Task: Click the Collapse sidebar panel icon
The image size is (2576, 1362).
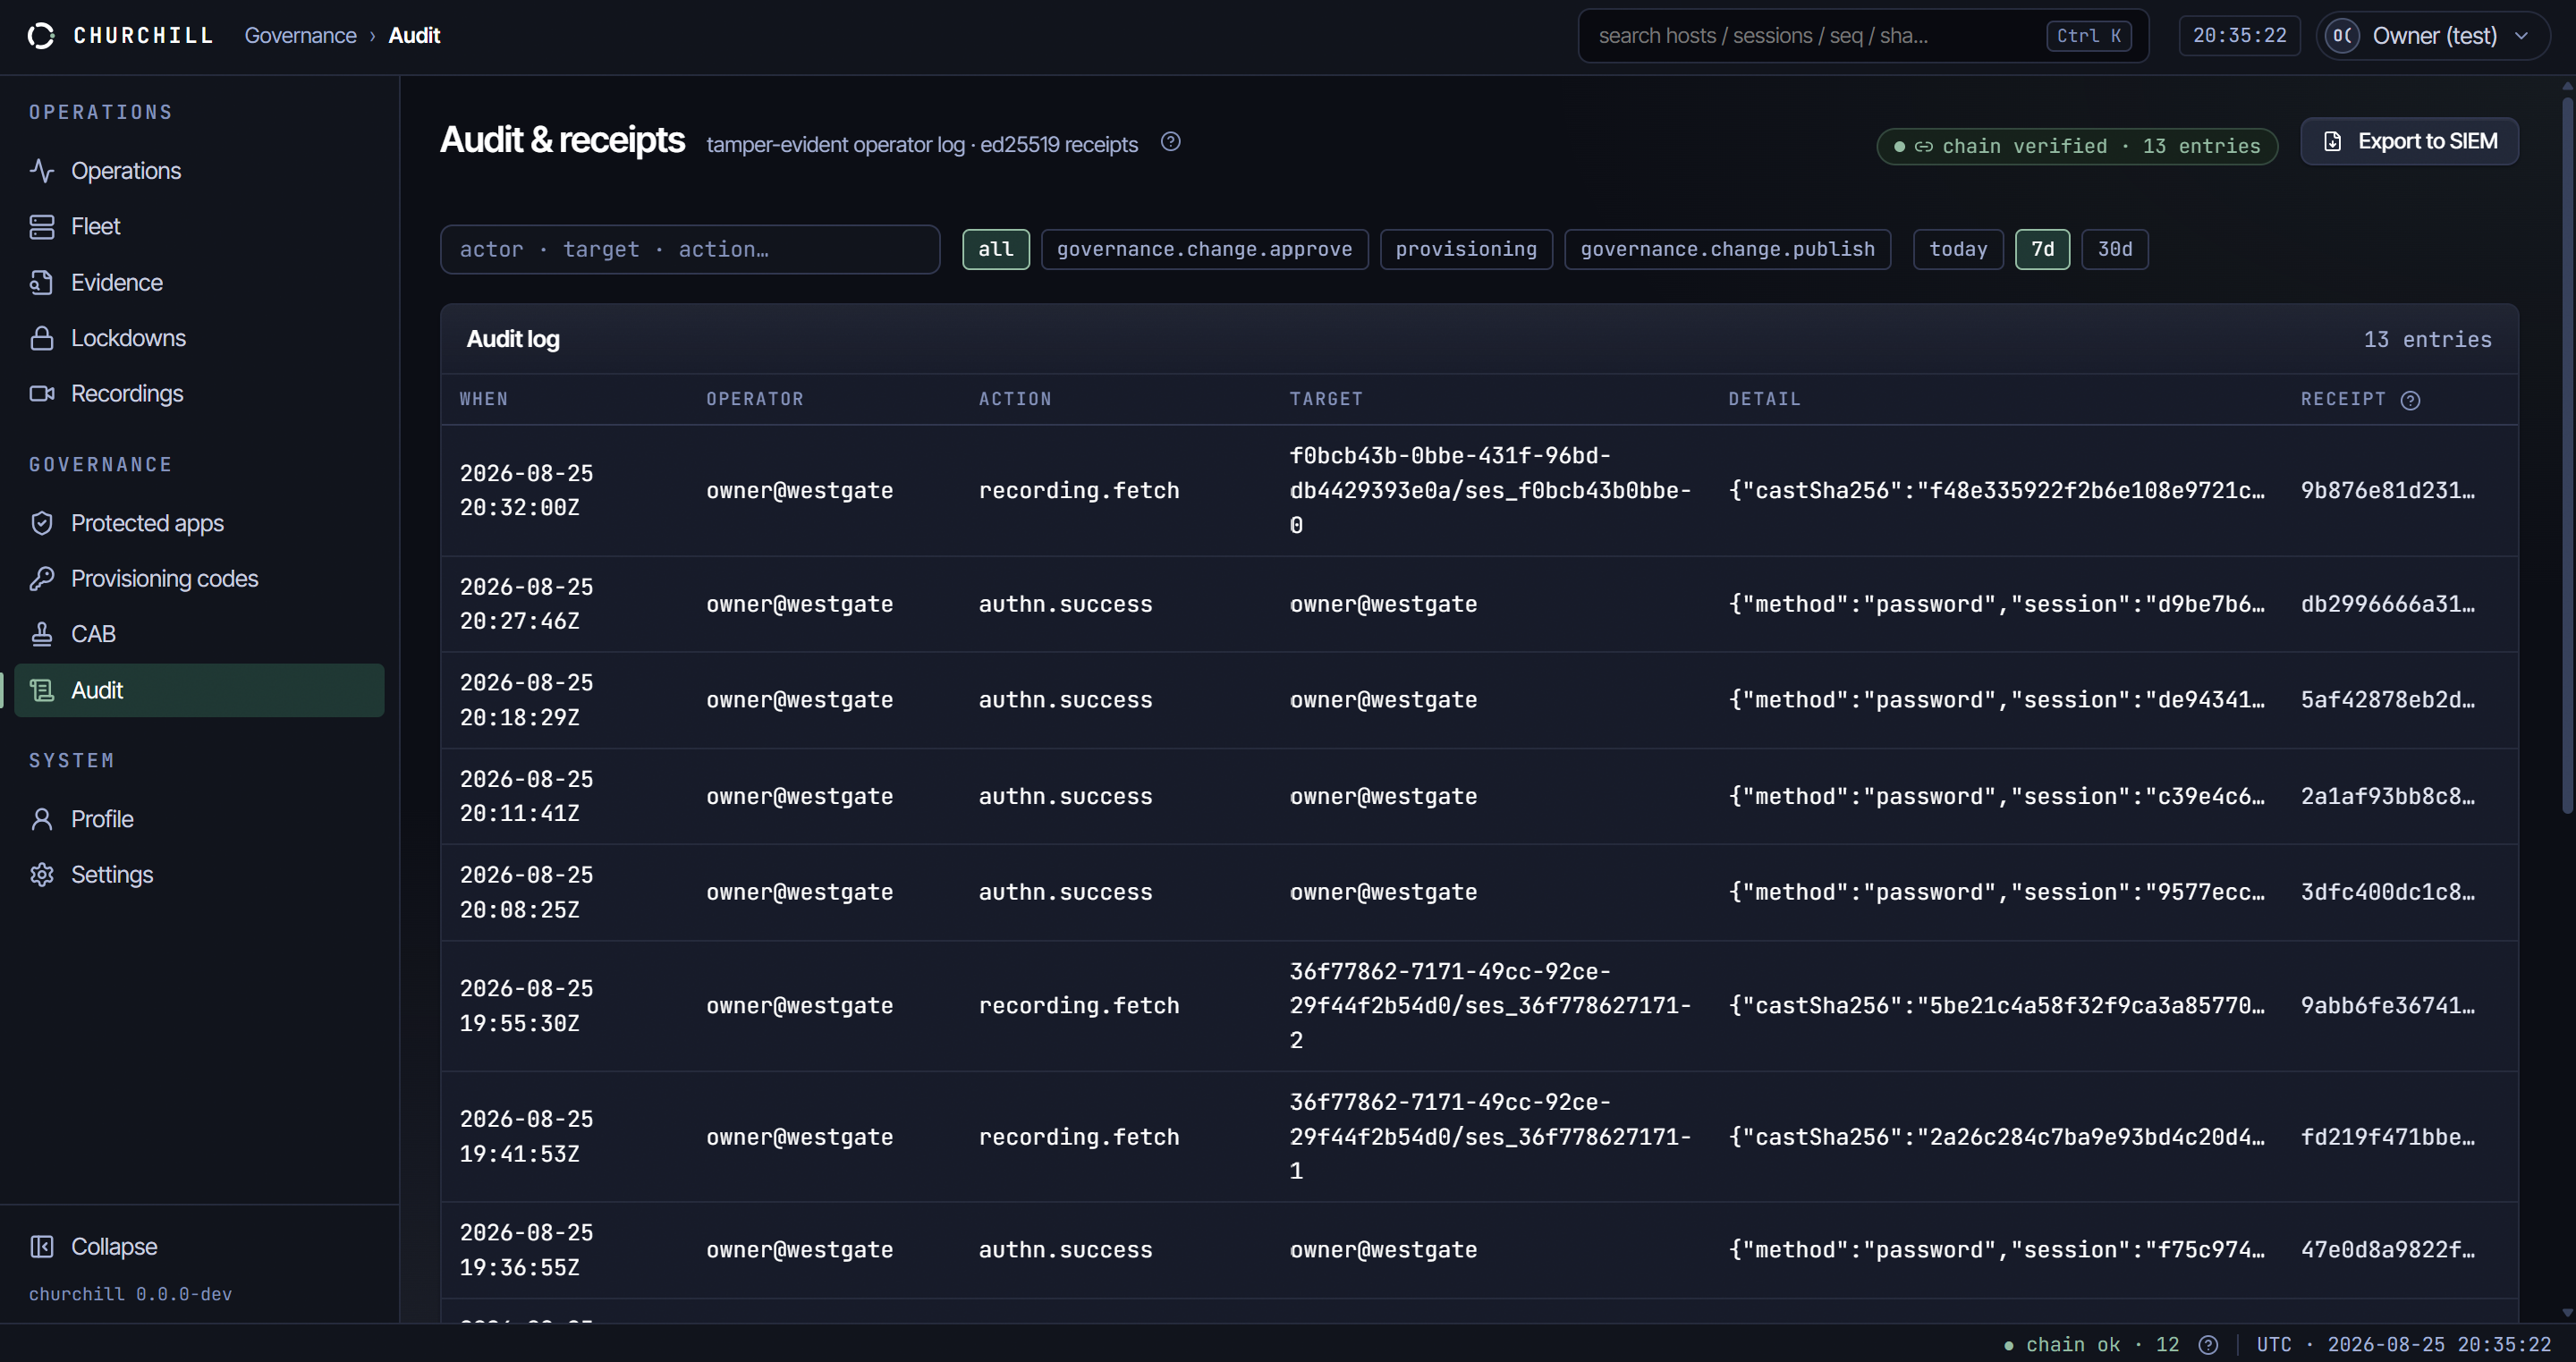Action: pyautogui.click(x=42, y=1247)
